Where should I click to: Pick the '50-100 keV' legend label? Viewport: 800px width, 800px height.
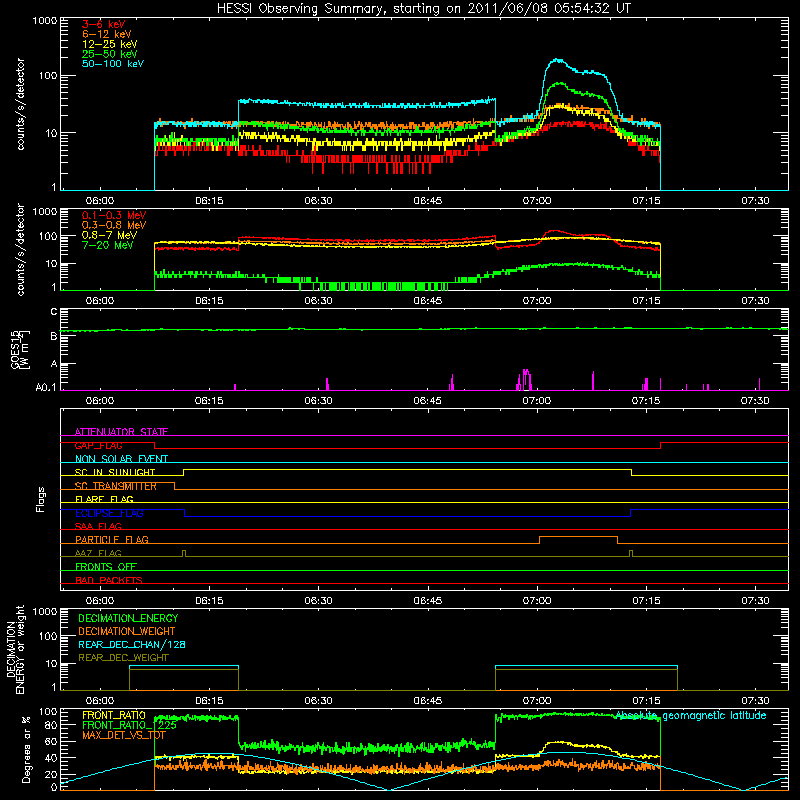113,64
